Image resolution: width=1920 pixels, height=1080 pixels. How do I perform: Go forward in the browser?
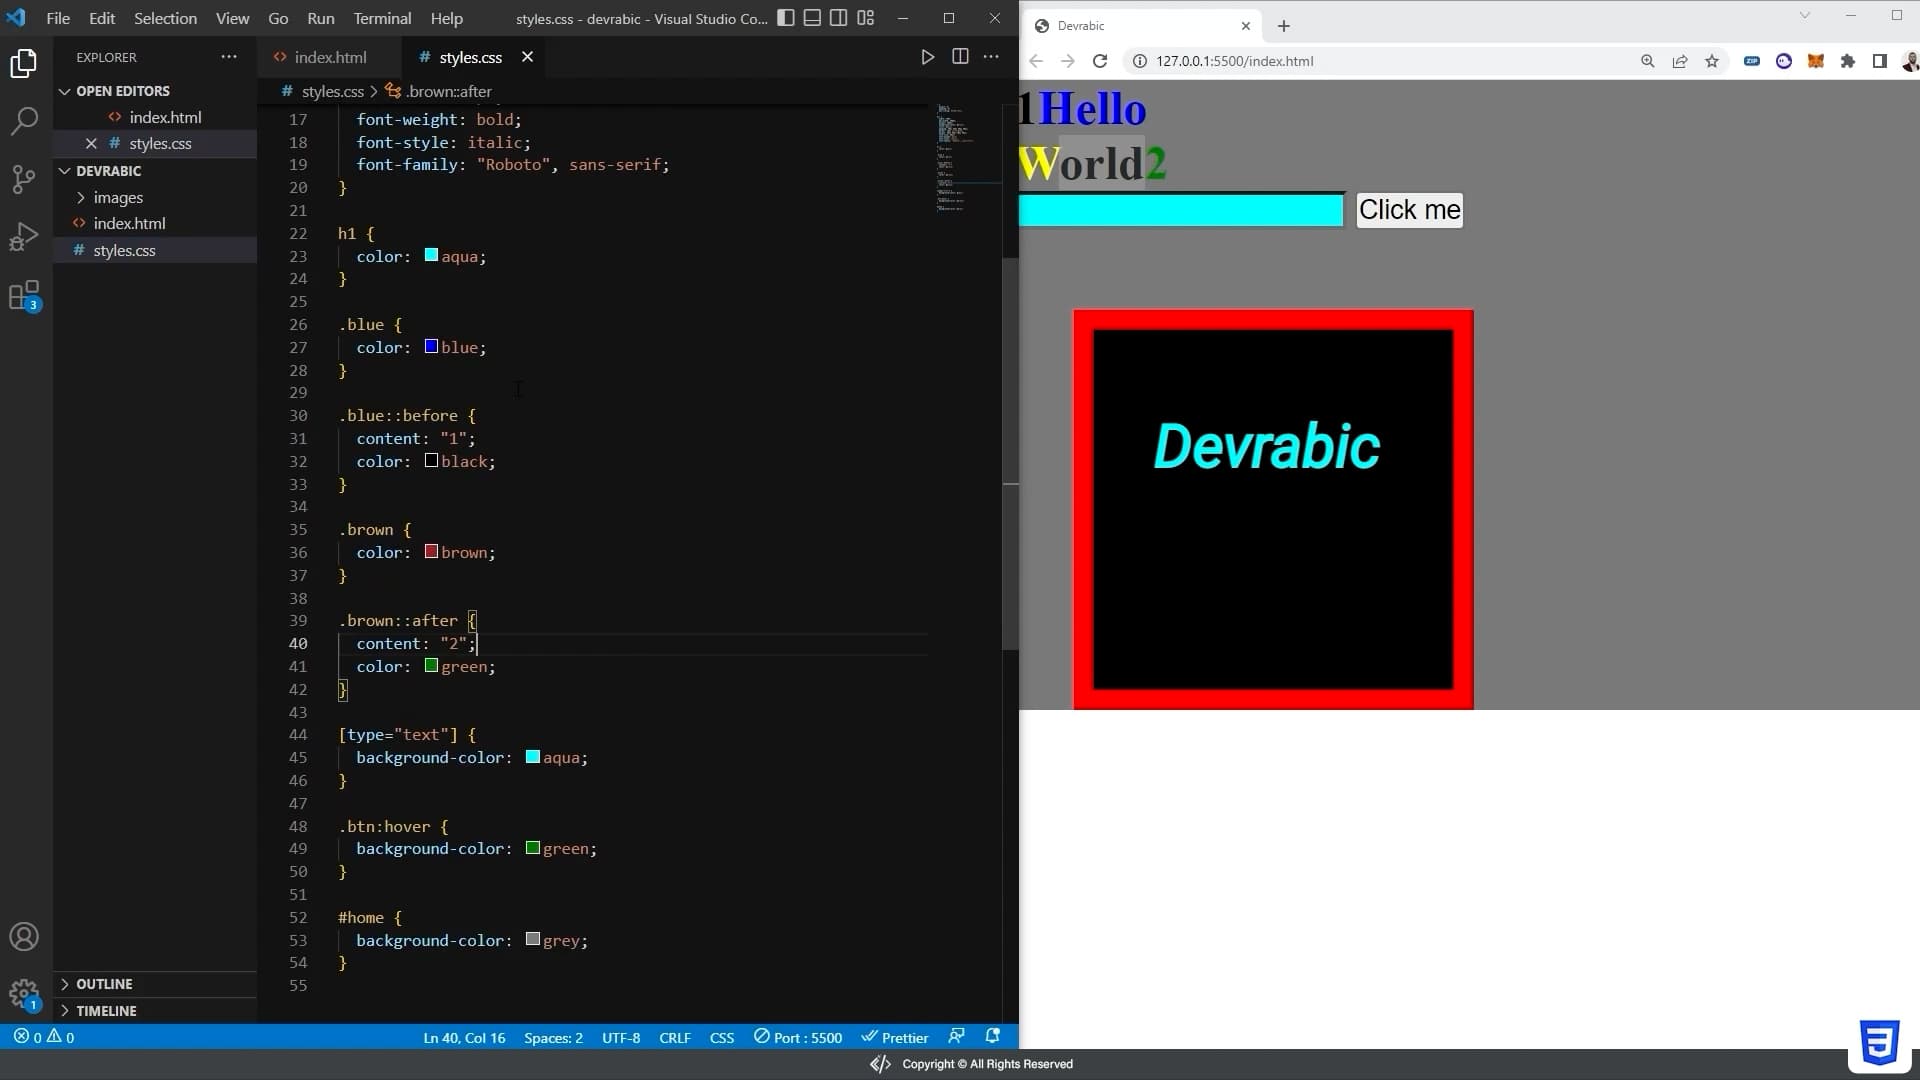[1068, 61]
